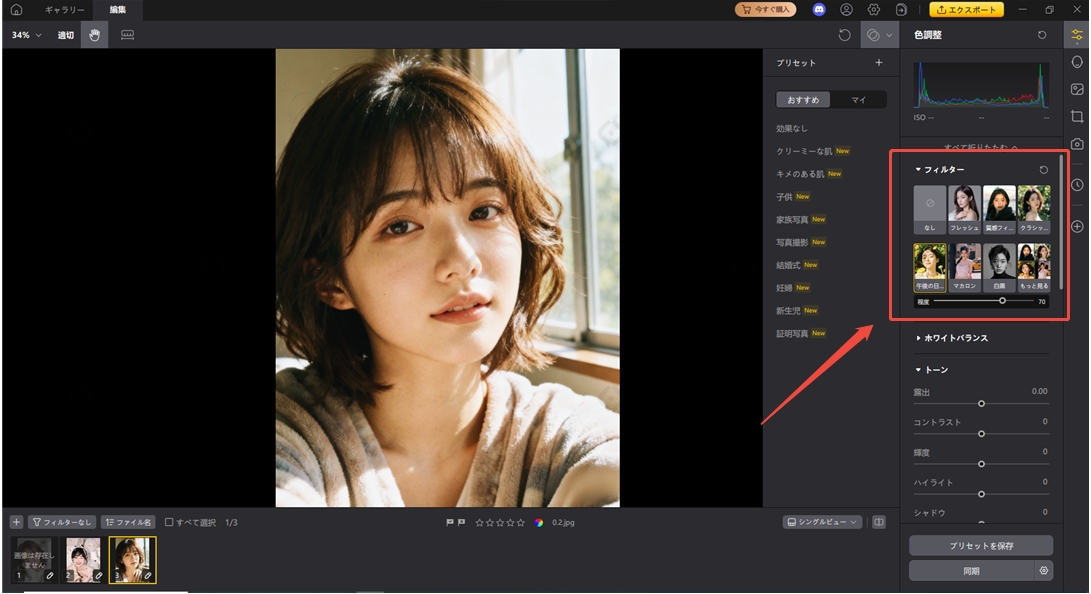The width and height of the screenshot is (1091, 594).
Task: Open the portrait retouch tool below color adjustment
Action: coord(1077,62)
